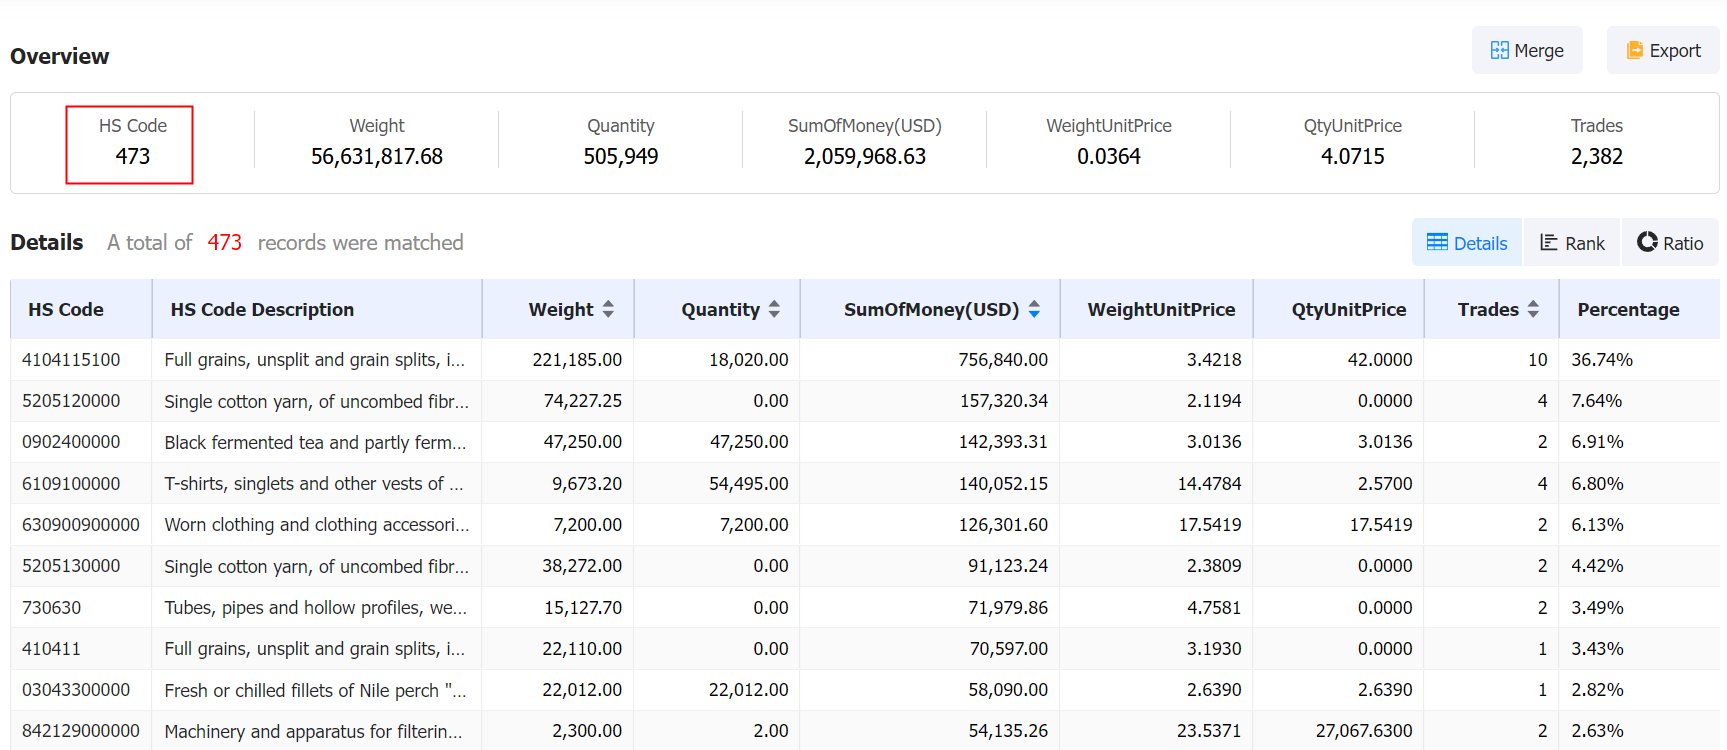The height and width of the screenshot is (750, 1727).
Task: Click the overview Trades value 2,382
Action: click(1597, 157)
